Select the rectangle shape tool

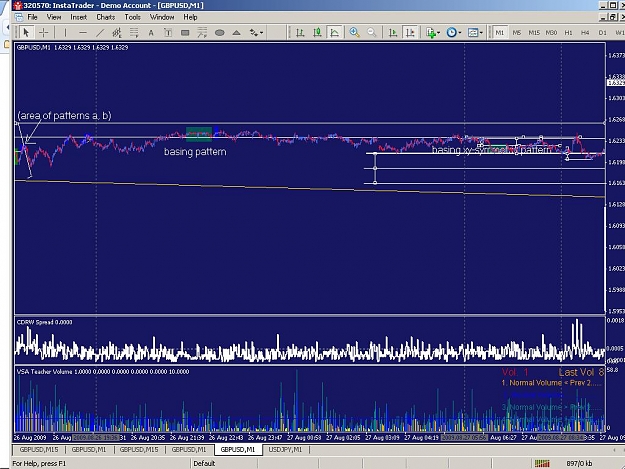[185, 33]
